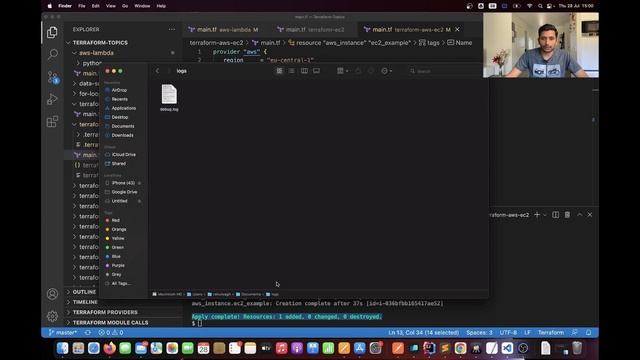This screenshot has height=360, width=640.
Task: Click Ln 13, Col 34 in status bar
Action: [x=423, y=333]
